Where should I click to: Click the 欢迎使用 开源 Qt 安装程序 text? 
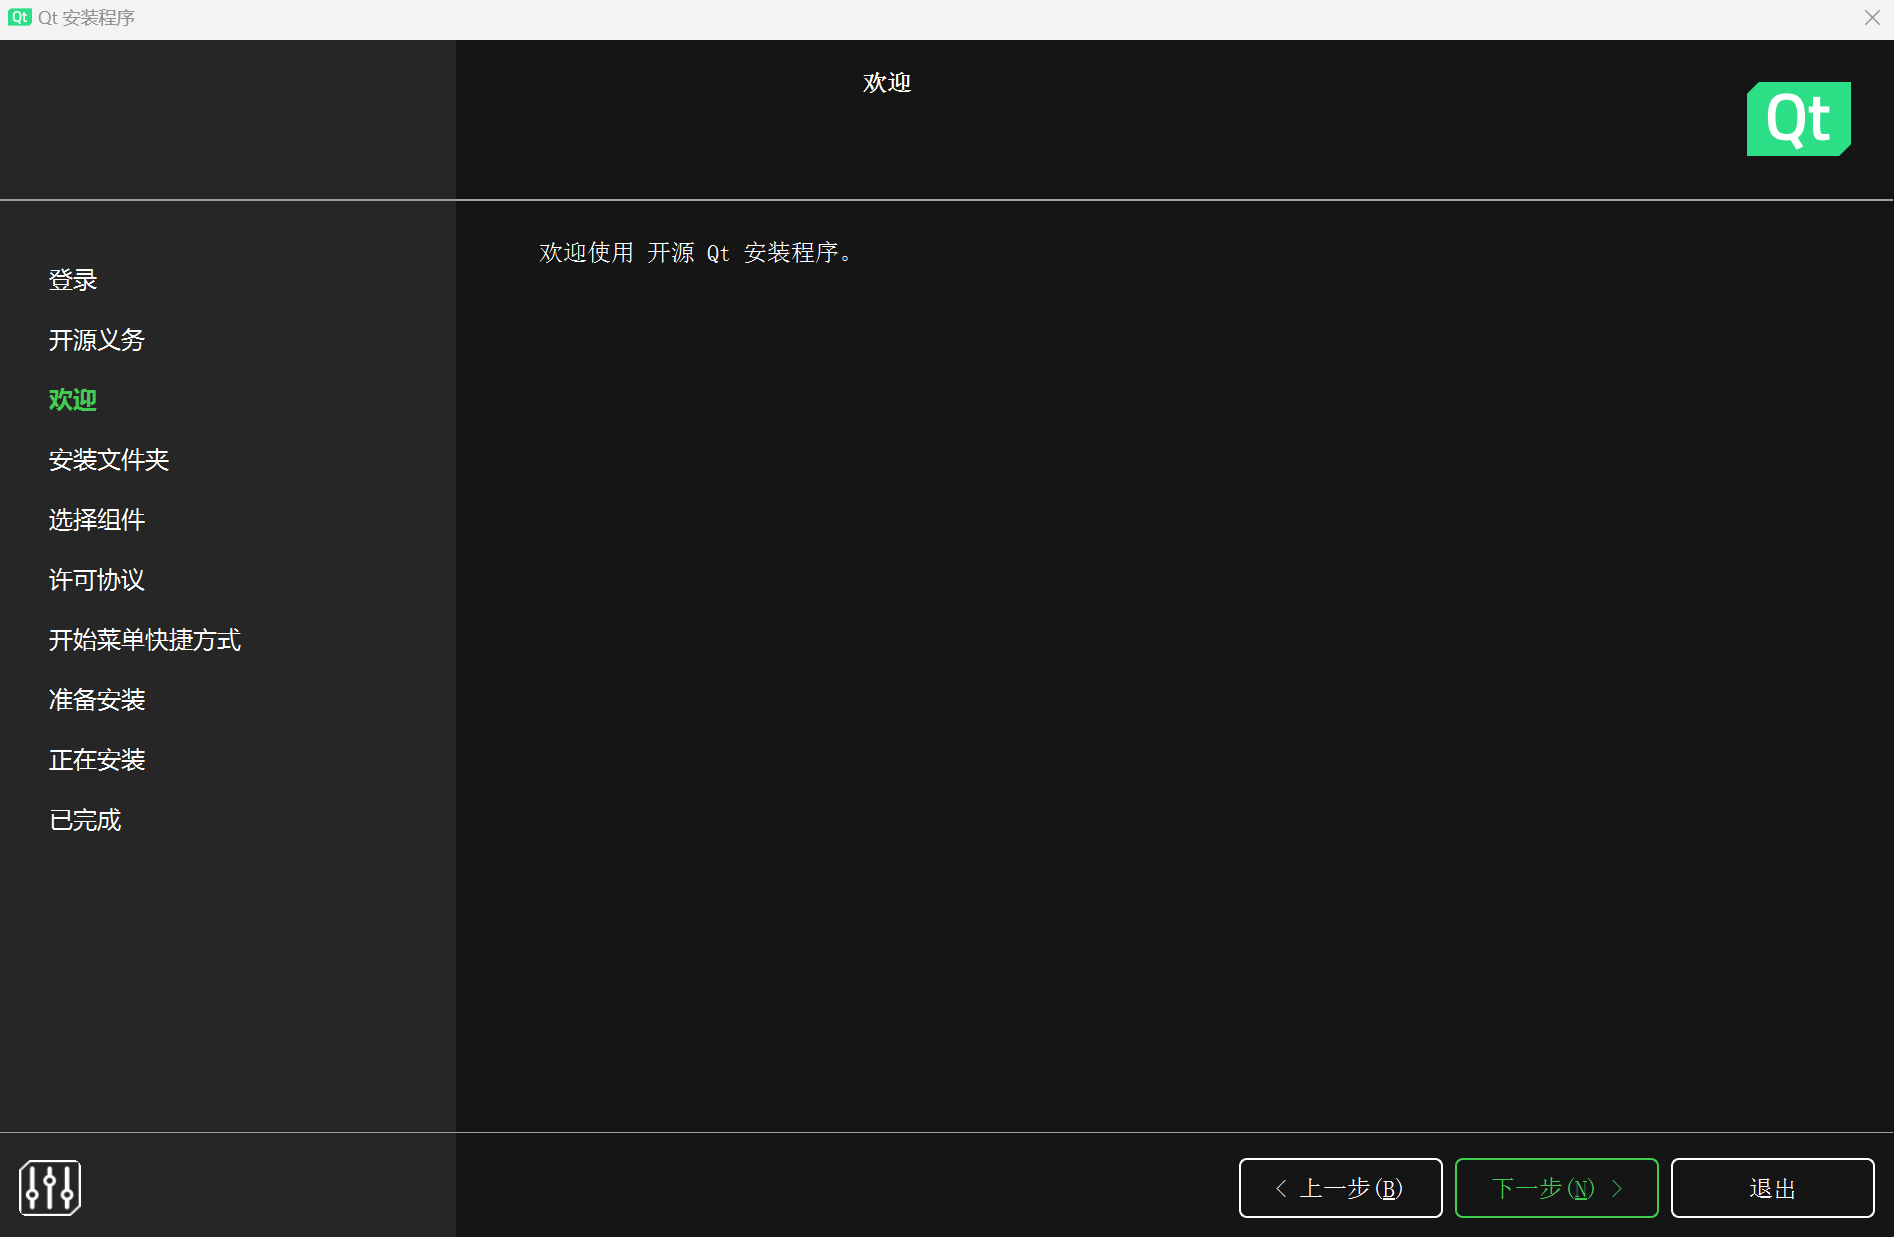[x=696, y=253]
